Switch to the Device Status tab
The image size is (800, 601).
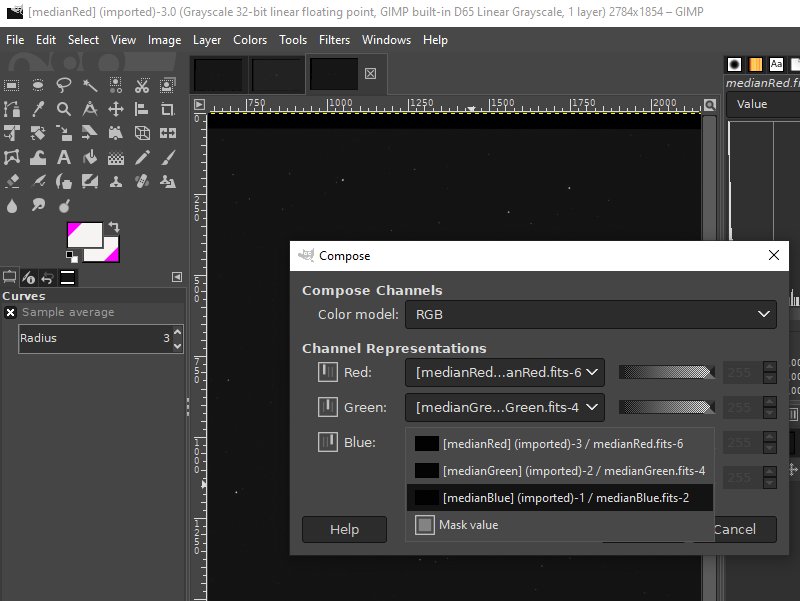pos(29,278)
